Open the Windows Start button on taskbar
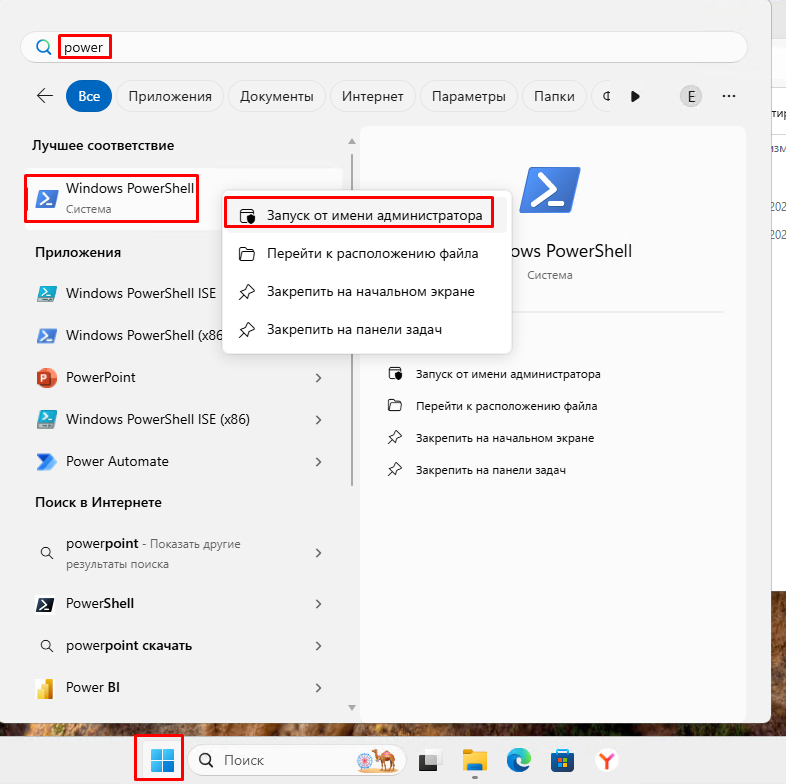The height and width of the screenshot is (784, 786). click(162, 760)
